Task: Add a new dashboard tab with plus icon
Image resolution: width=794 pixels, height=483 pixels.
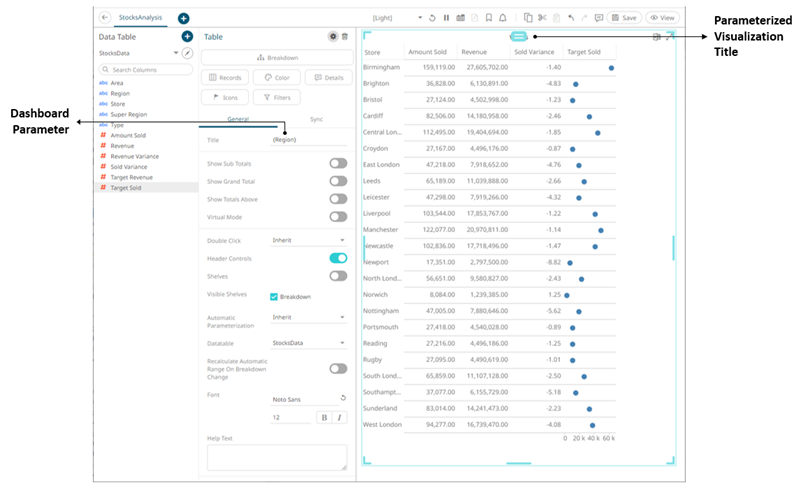Action: [184, 18]
